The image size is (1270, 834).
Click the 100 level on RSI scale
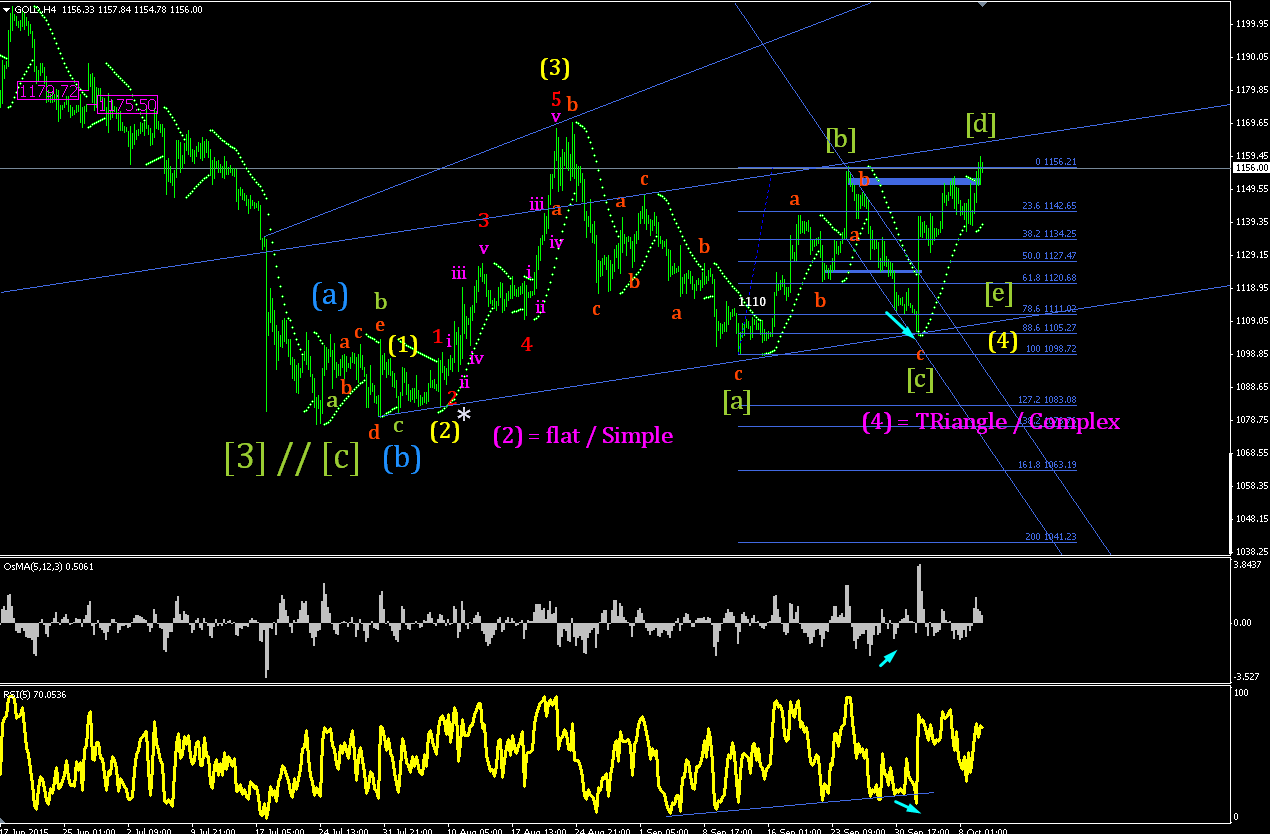[1243, 693]
